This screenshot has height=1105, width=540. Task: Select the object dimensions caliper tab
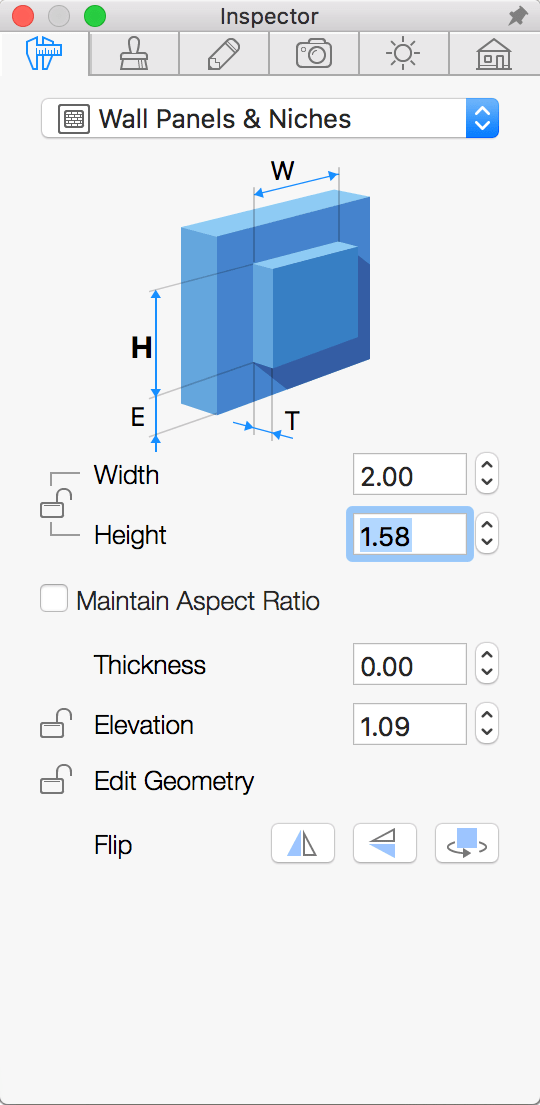coord(44,54)
